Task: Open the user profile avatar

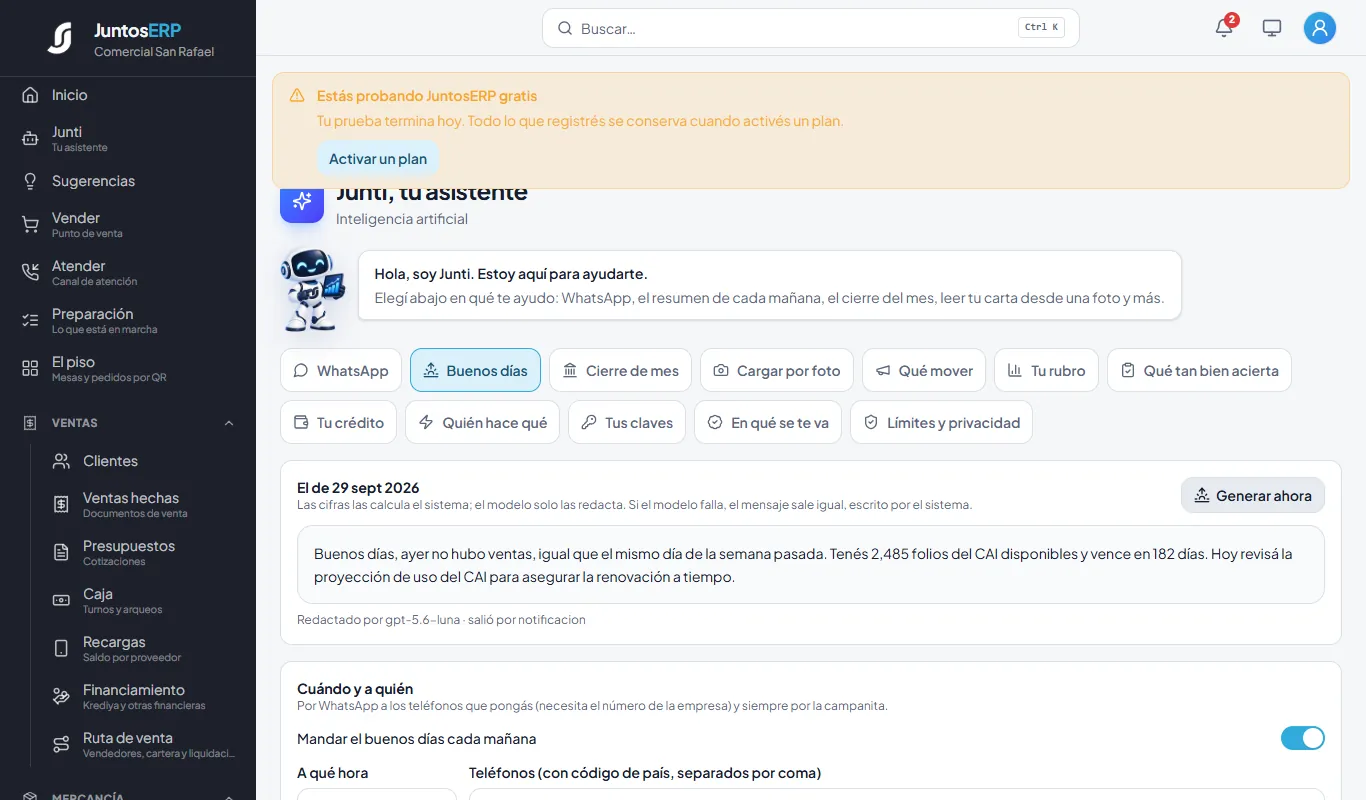Action: click(x=1320, y=28)
